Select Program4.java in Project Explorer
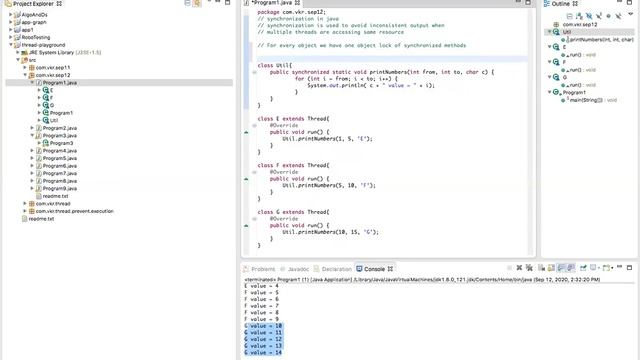The width and height of the screenshot is (640, 360). (60, 151)
